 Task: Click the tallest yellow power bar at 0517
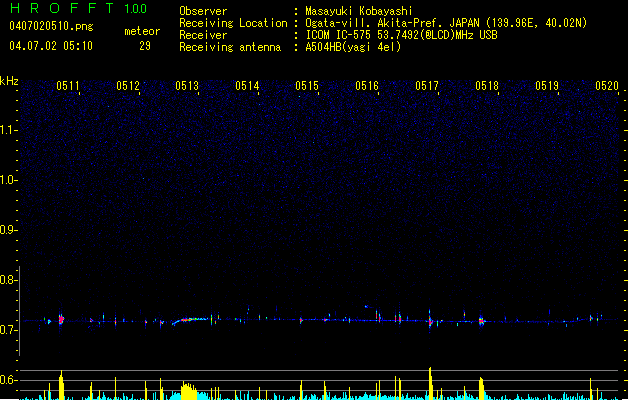tap(430, 383)
